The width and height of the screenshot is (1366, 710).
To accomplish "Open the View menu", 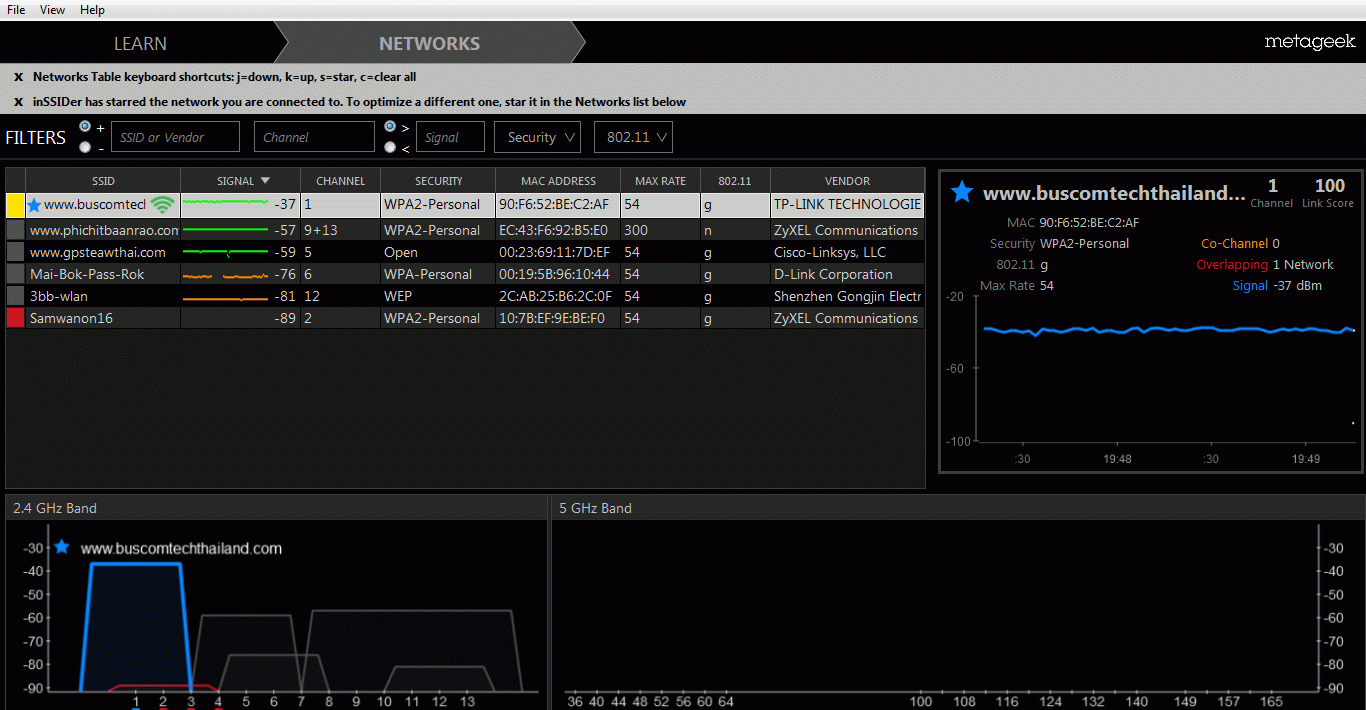I will 53,10.
